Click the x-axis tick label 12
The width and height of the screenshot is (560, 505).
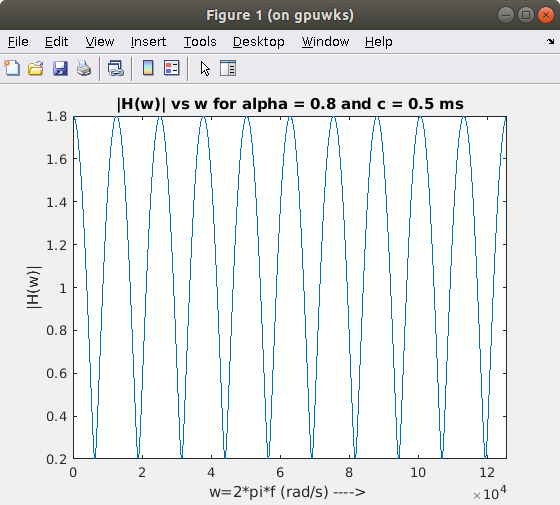tap(487, 472)
